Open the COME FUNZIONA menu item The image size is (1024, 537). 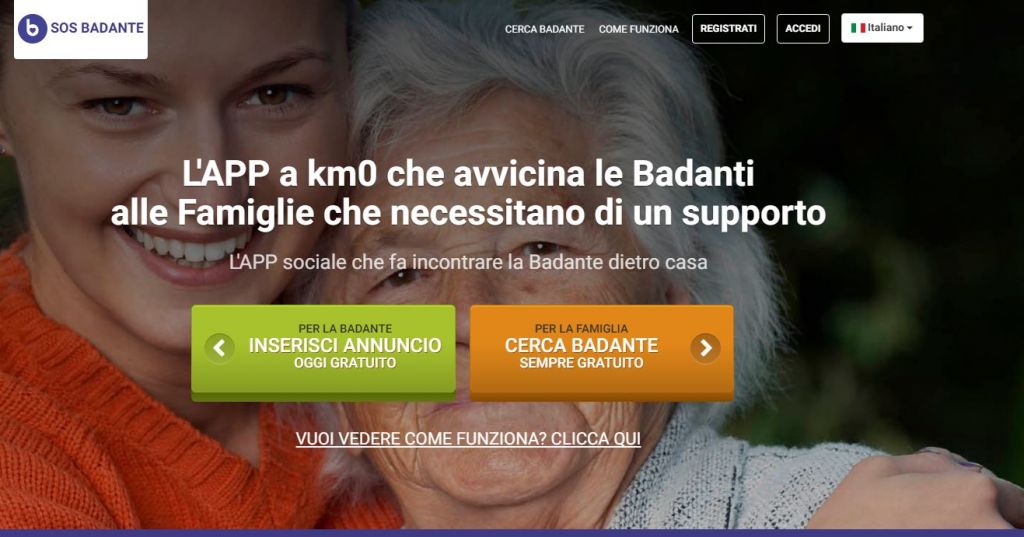point(638,29)
